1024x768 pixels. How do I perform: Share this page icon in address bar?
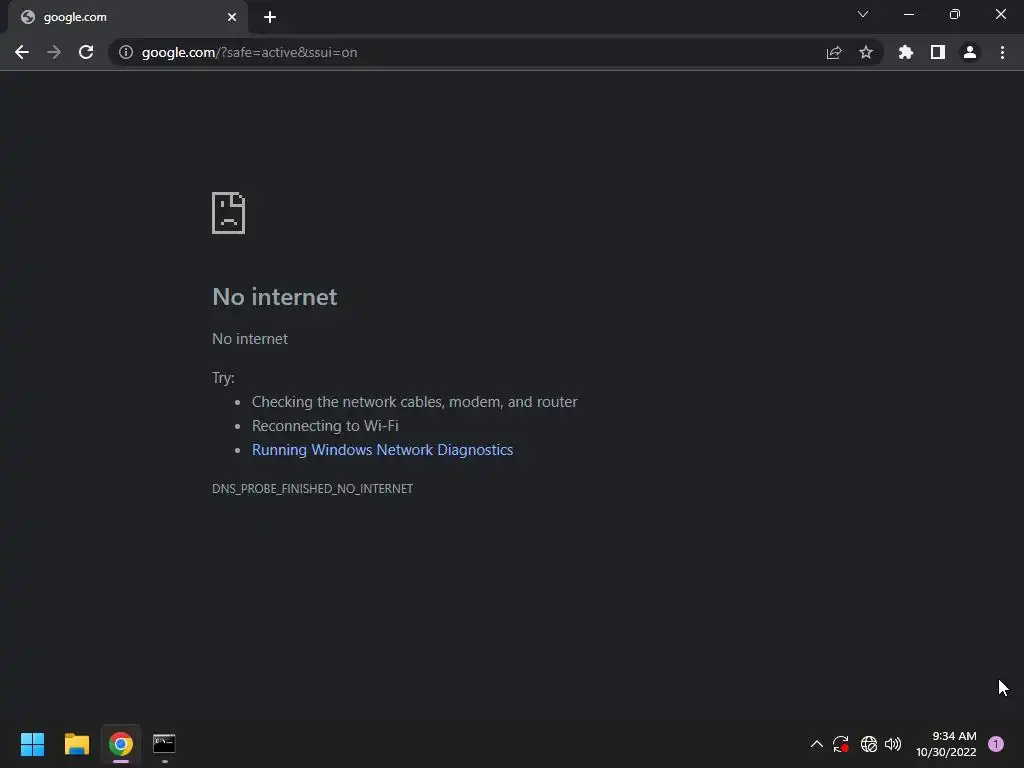834,52
